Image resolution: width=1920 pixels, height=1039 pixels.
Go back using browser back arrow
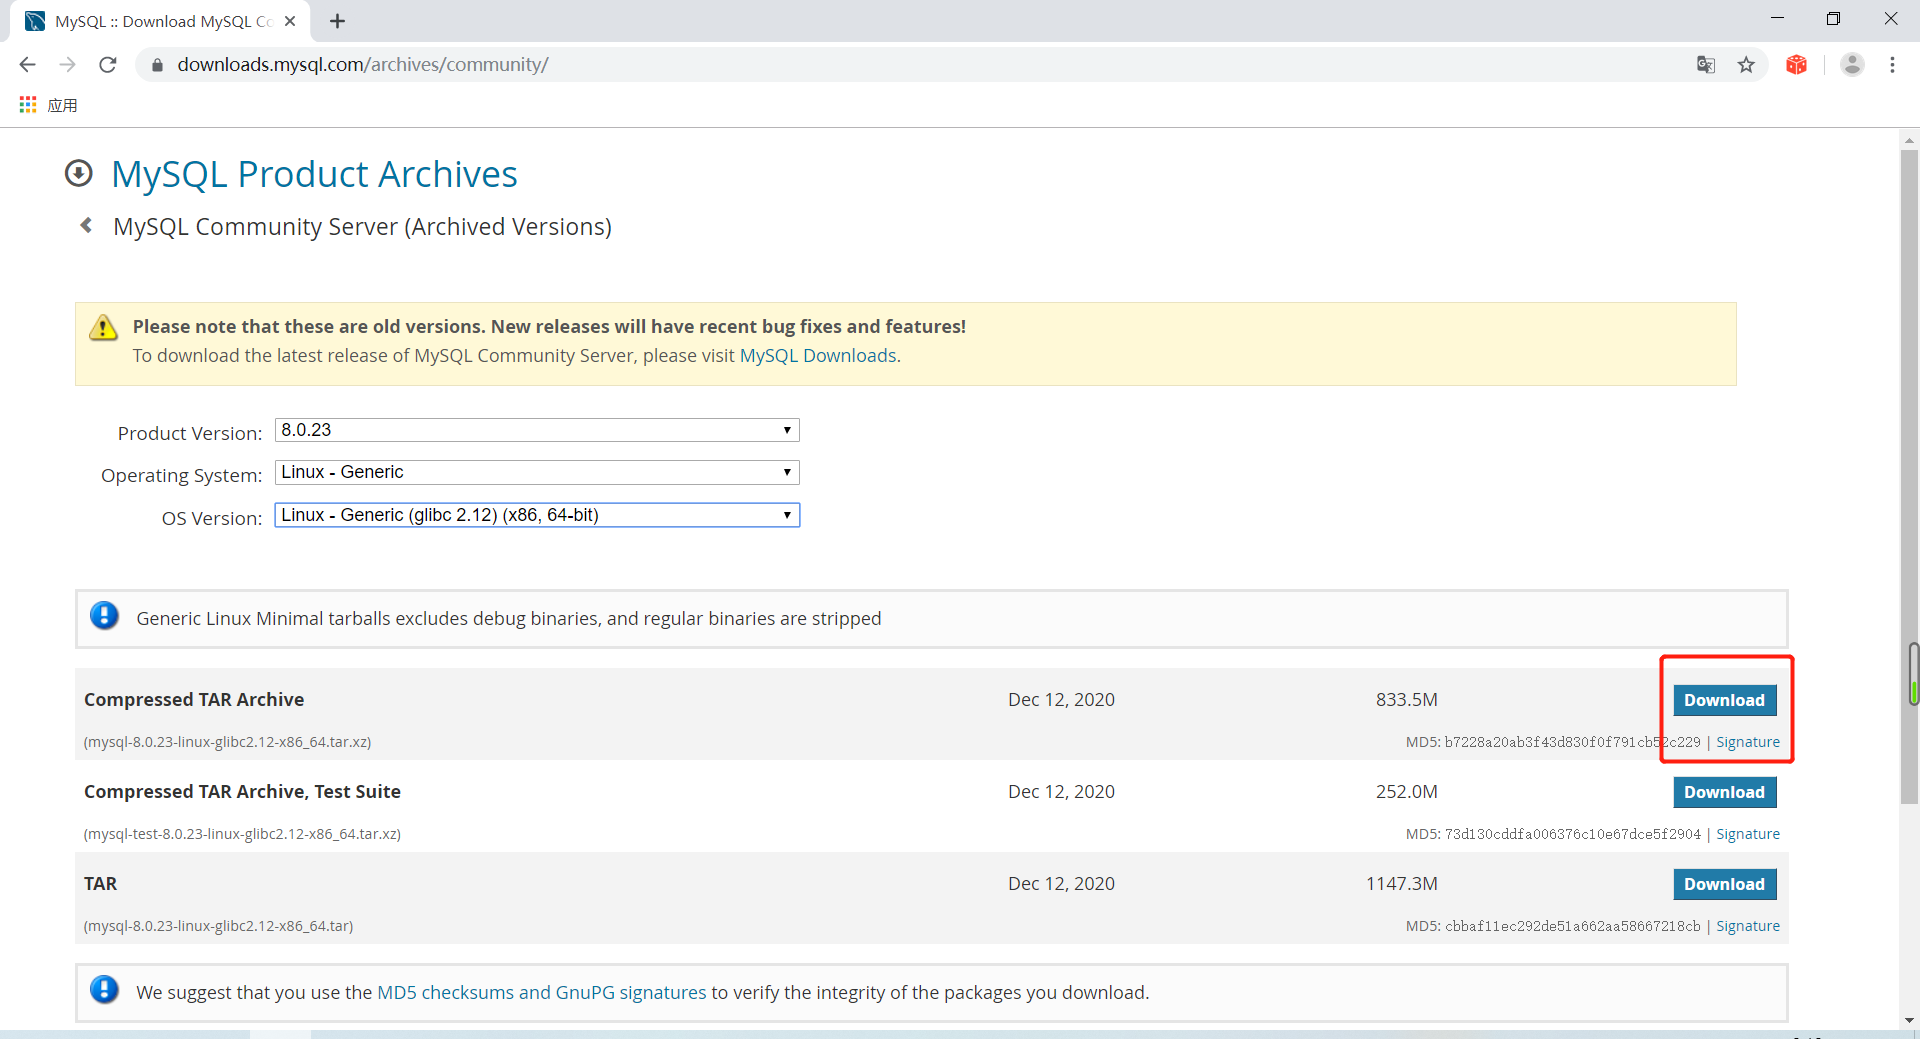coord(27,65)
